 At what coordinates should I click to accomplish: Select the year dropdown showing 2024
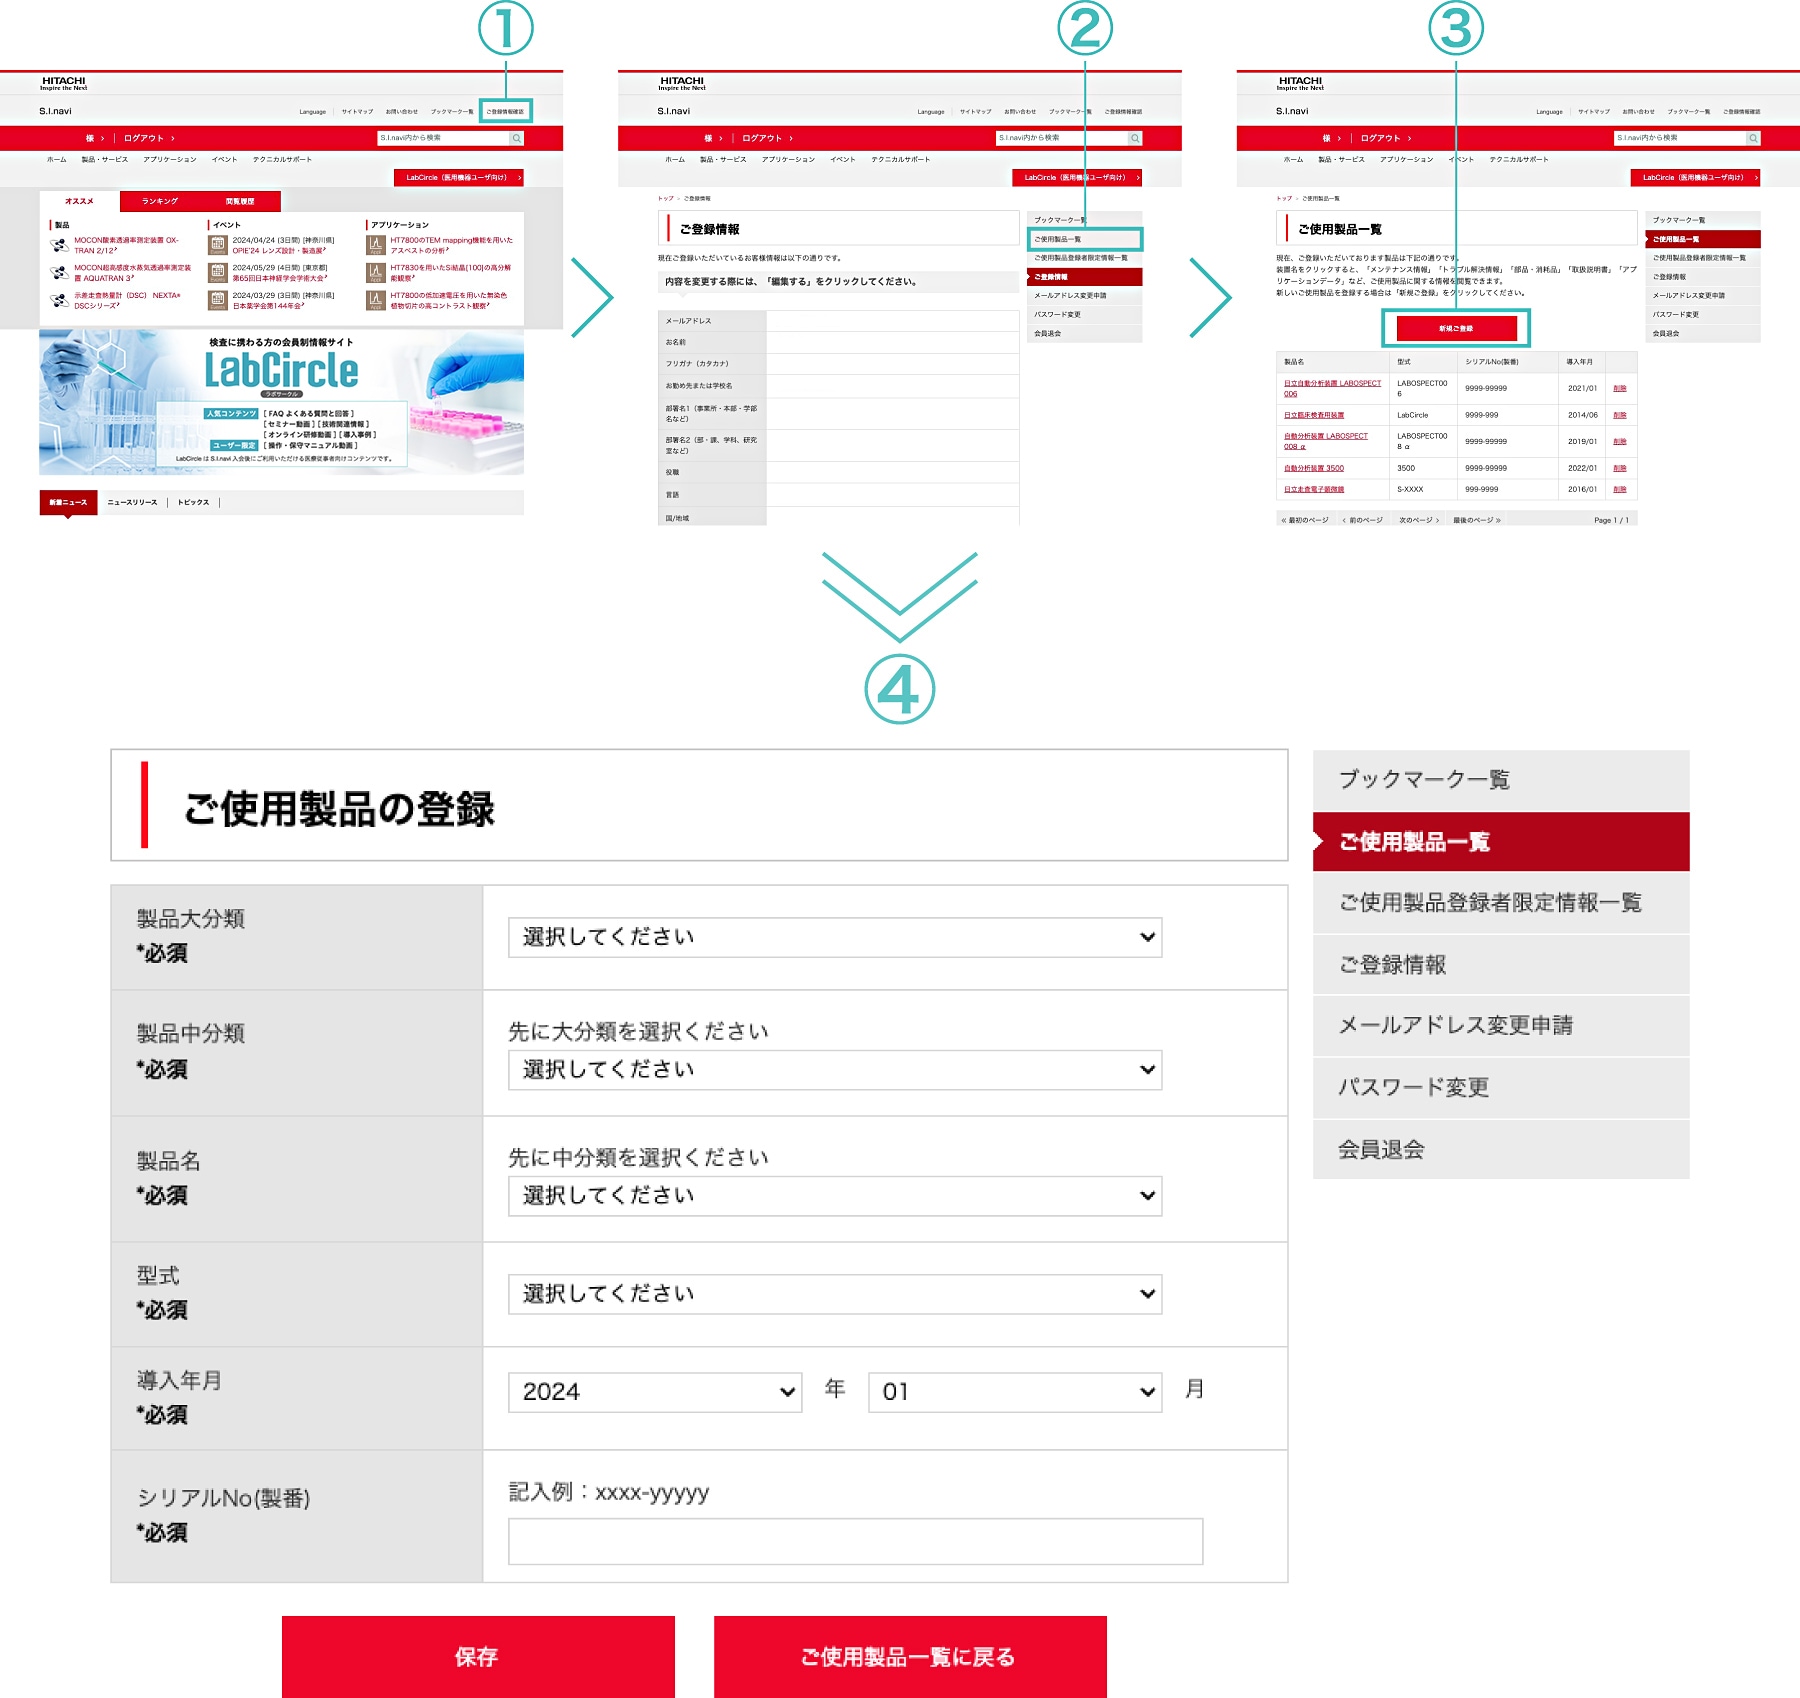655,1392
